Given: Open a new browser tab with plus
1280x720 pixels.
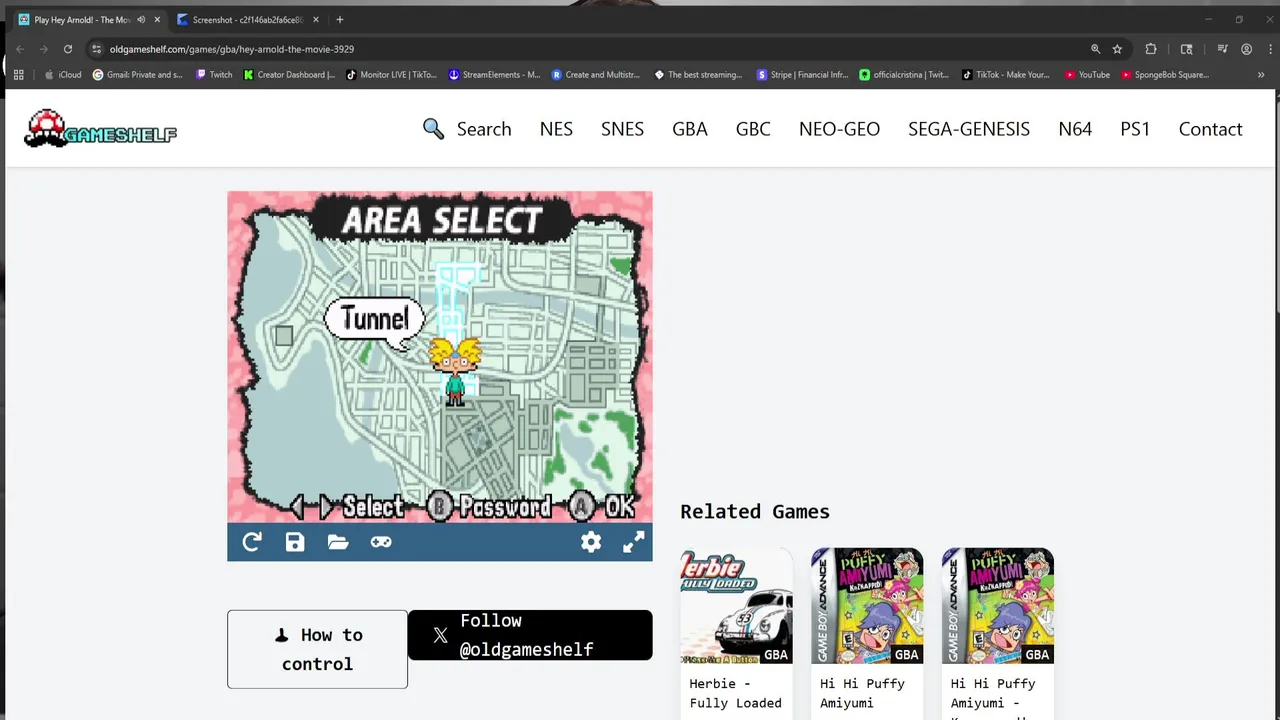Looking at the screenshot, I should 340,20.
